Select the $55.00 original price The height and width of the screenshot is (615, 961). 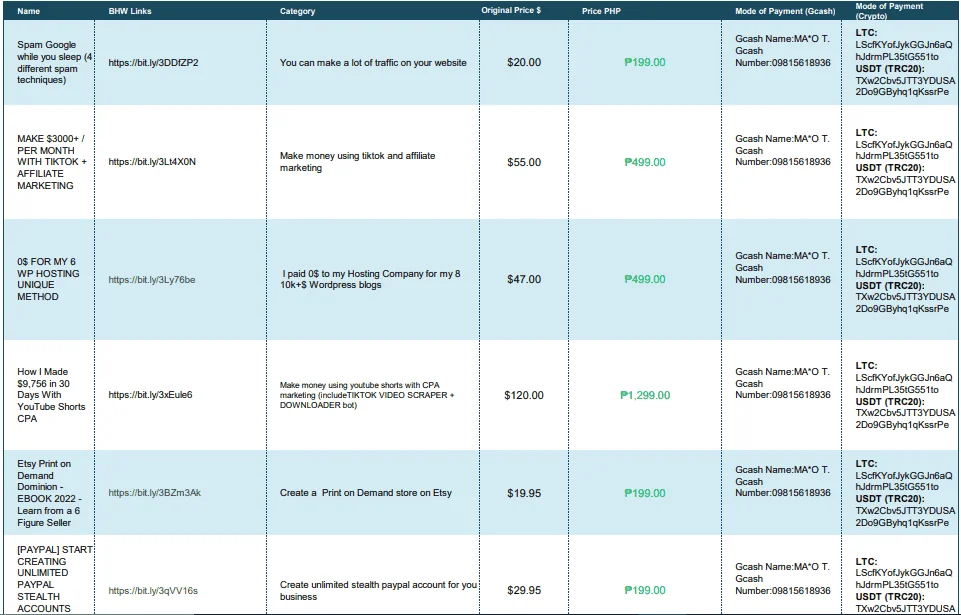(524, 162)
